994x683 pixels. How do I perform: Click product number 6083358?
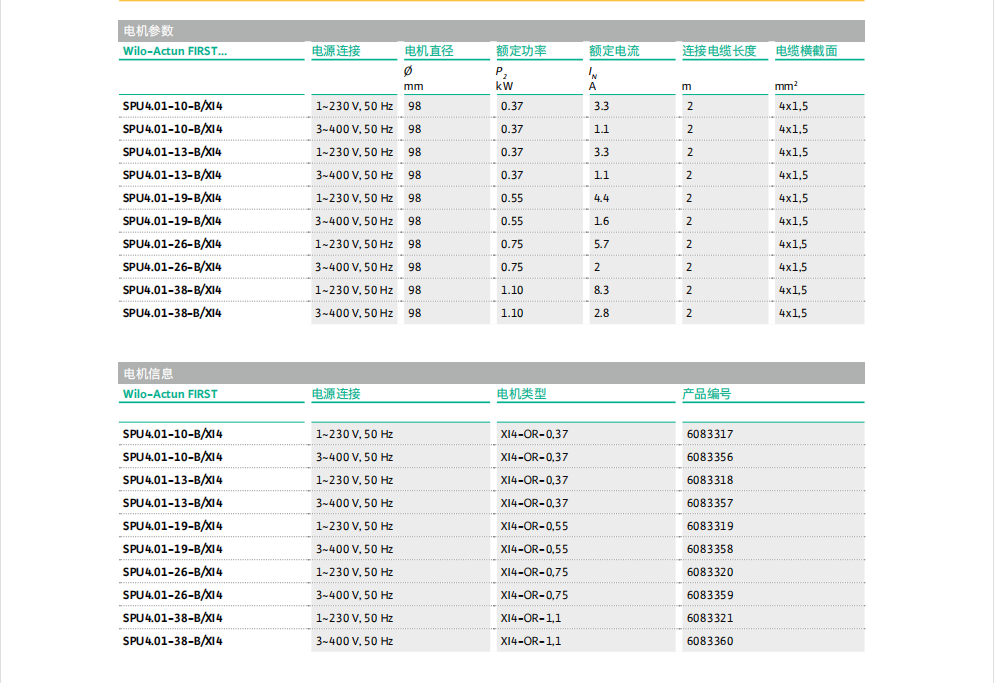tap(710, 549)
